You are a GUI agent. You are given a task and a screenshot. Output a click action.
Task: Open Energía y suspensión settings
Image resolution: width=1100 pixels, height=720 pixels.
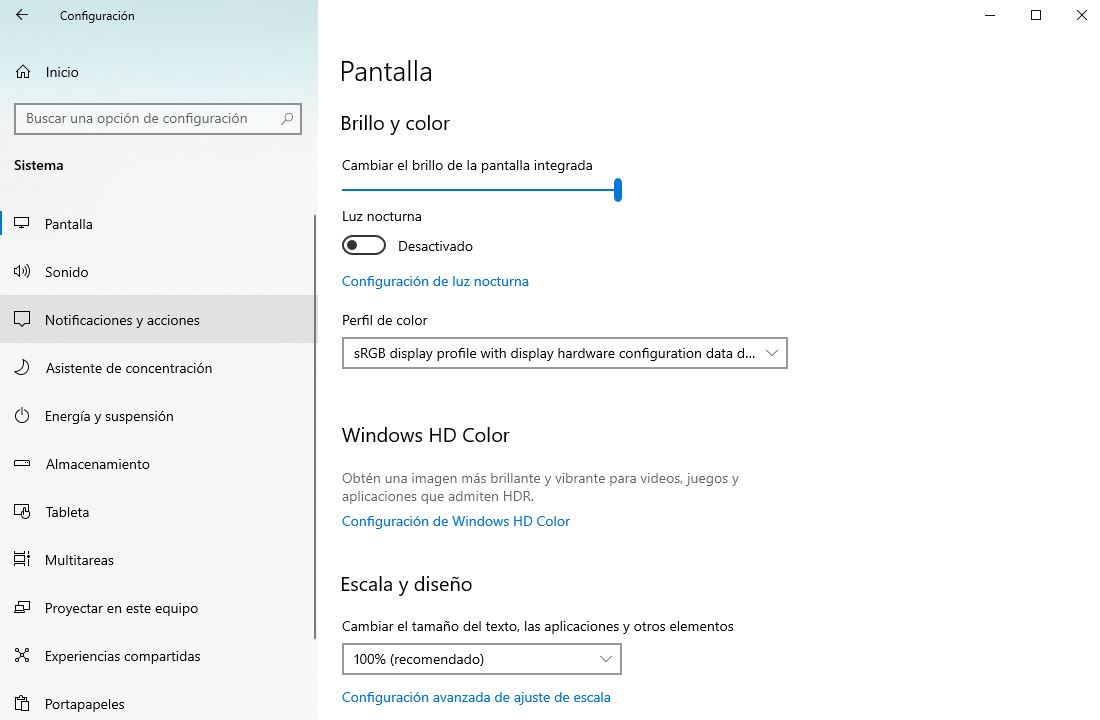pos(22,415)
